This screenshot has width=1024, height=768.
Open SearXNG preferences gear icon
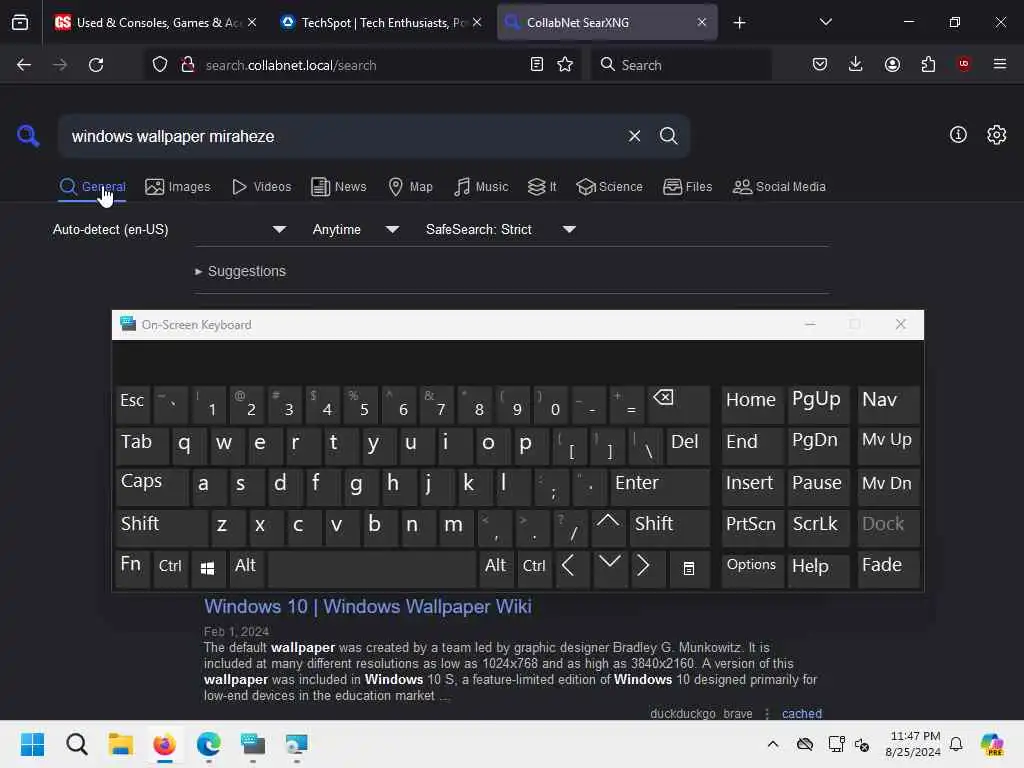997,135
